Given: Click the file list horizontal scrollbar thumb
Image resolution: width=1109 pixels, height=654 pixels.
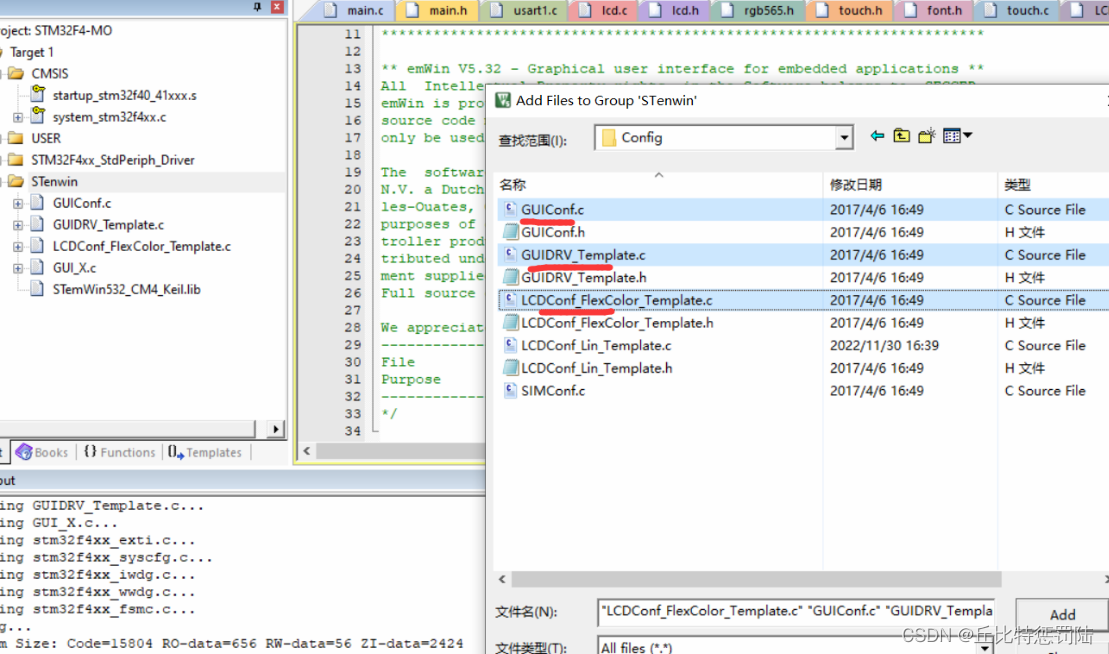Looking at the screenshot, I should 756,579.
